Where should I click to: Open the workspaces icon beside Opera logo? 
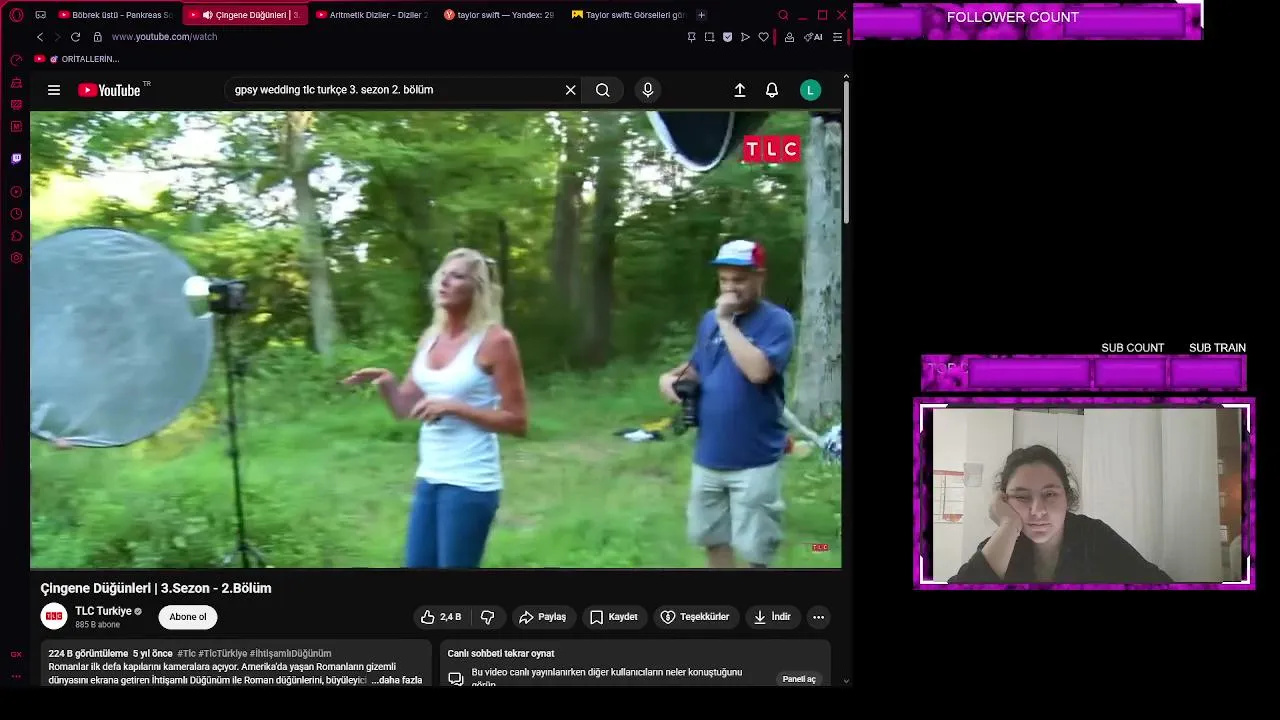tap(40, 15)
